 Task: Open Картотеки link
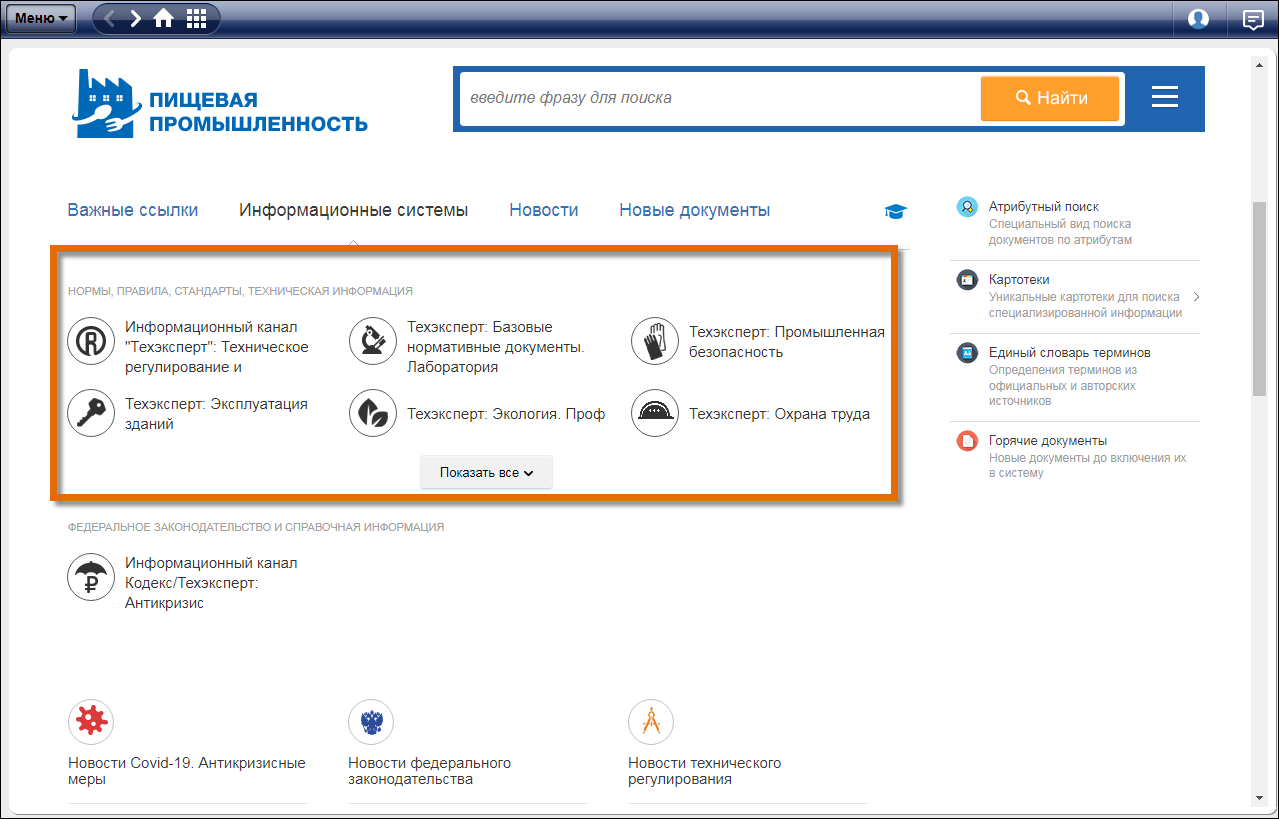pos(1019,280)
